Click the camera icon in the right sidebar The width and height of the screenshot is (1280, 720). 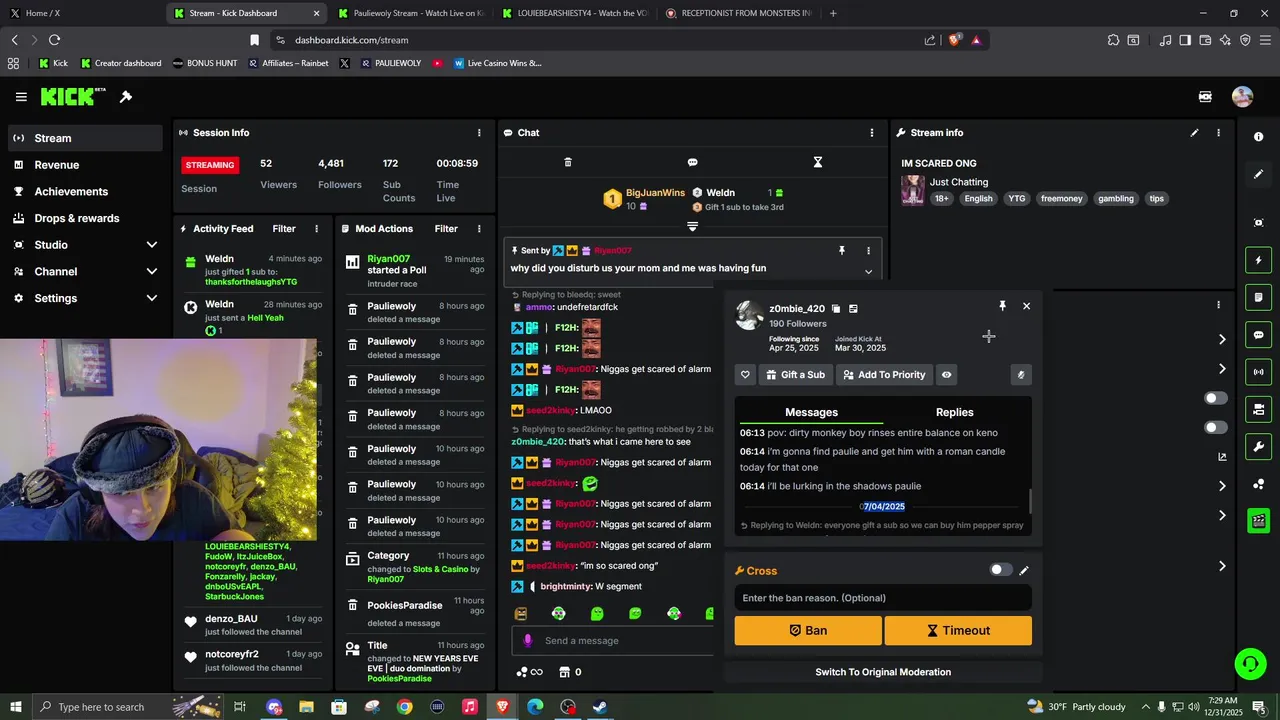pyautogui.click(x=1258, y=409)
